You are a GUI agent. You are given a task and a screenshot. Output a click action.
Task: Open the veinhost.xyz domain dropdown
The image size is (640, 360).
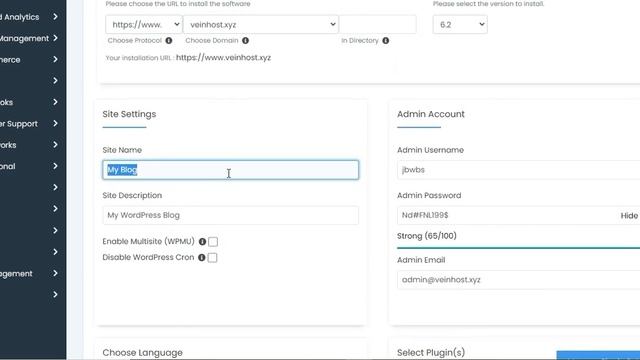[x=261, y=24]
